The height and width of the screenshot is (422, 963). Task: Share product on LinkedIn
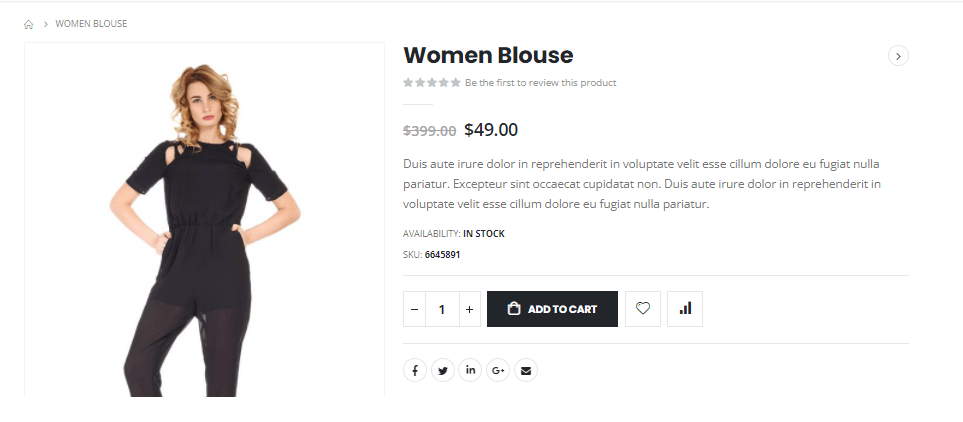click(471, 371)
